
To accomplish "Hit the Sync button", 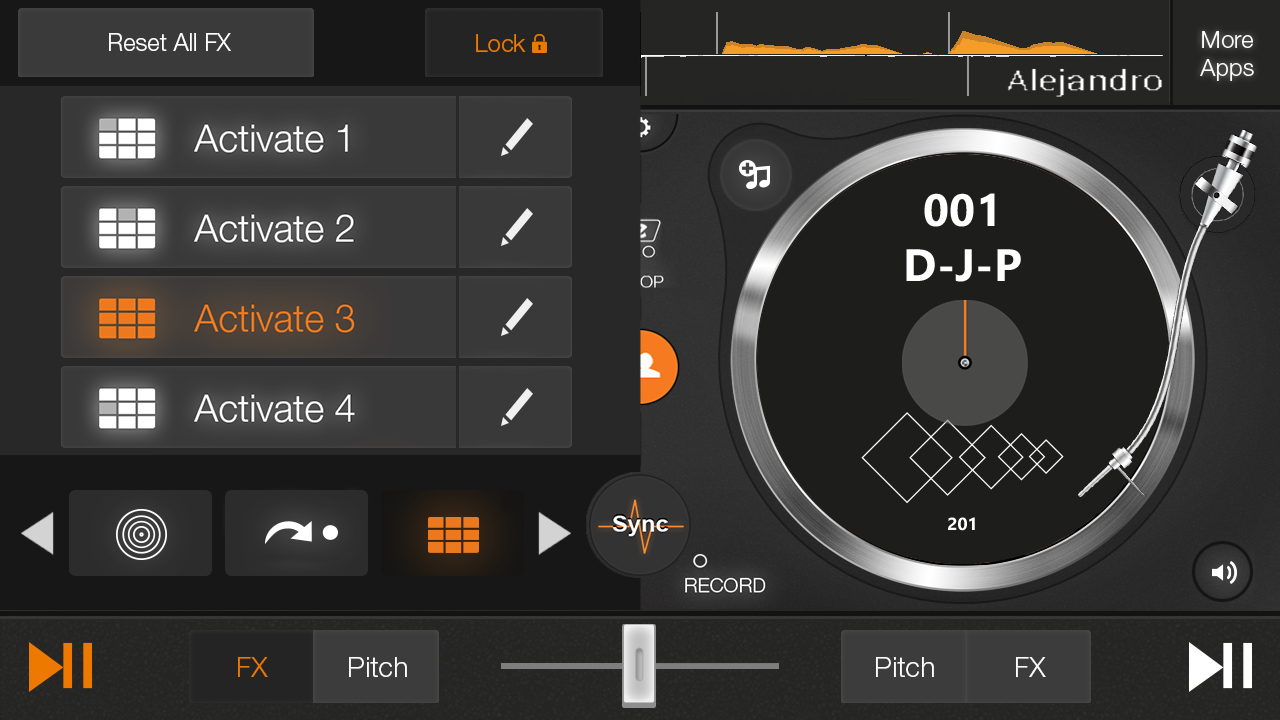I will point(639,525).
